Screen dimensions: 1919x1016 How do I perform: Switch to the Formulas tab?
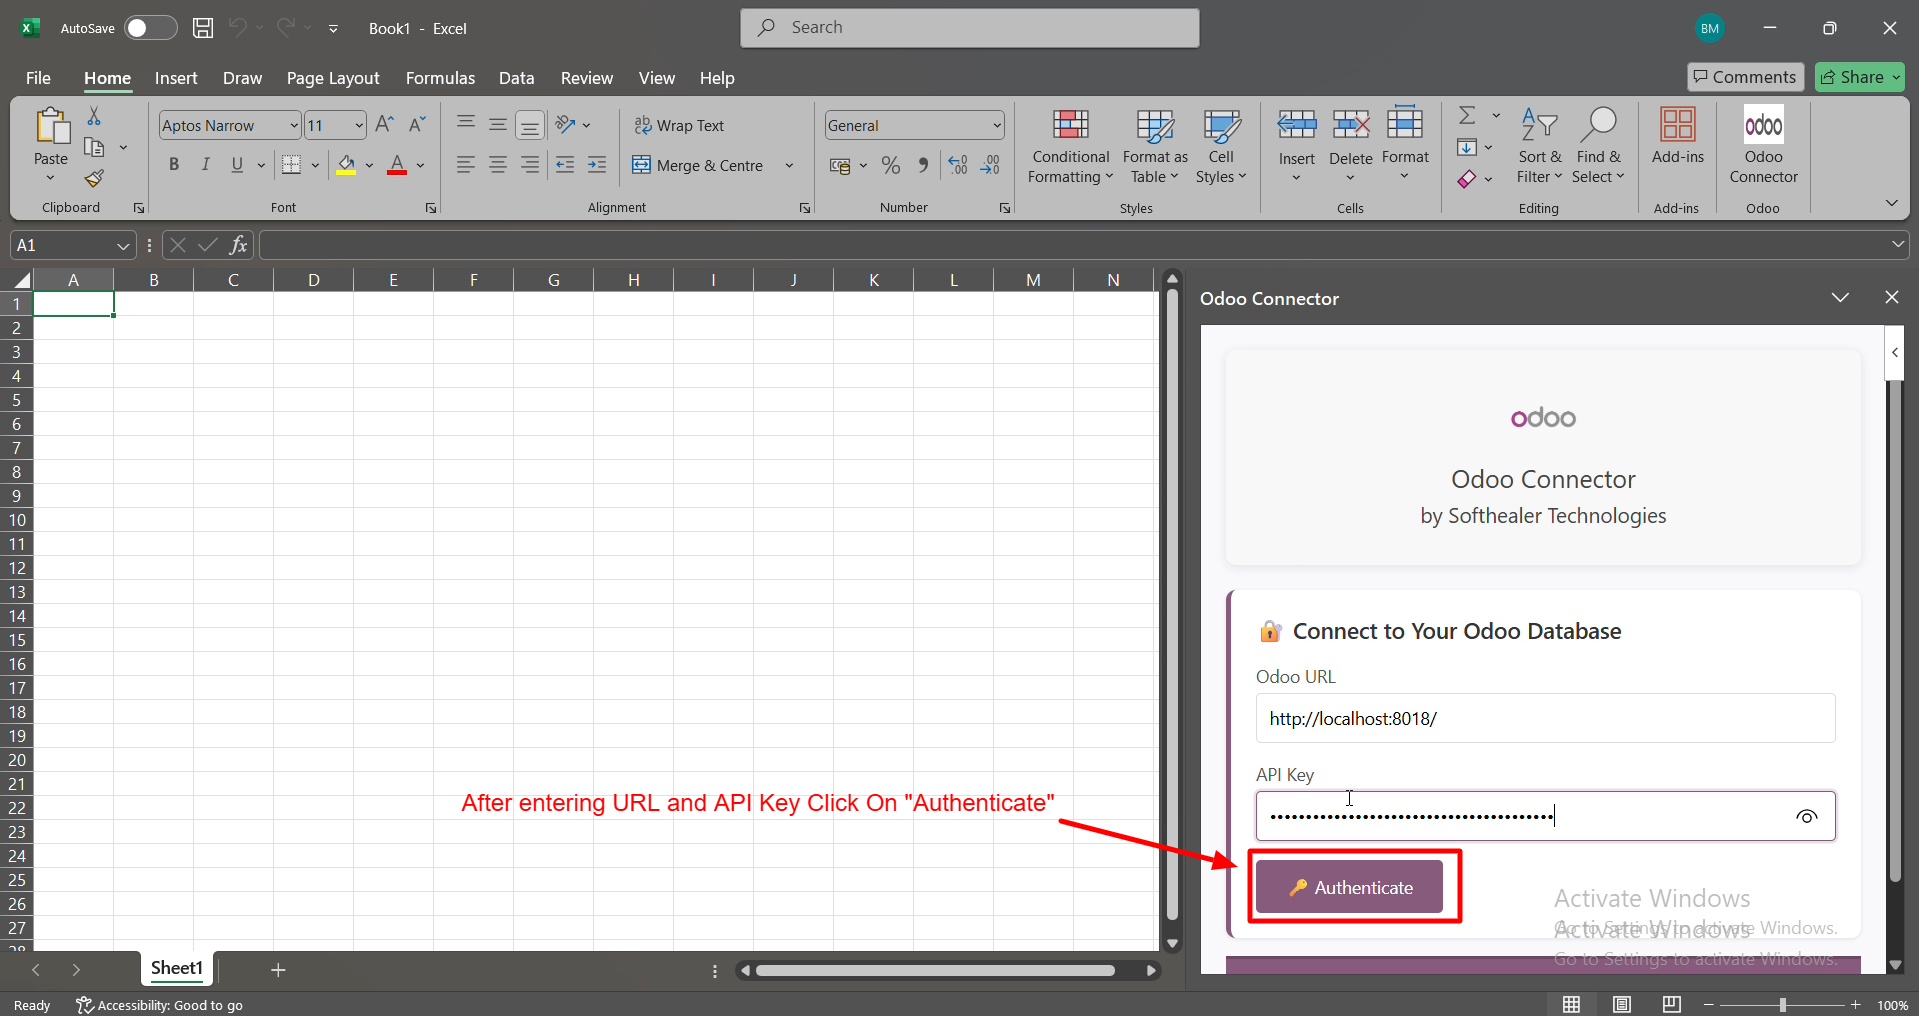coord(440,78)
